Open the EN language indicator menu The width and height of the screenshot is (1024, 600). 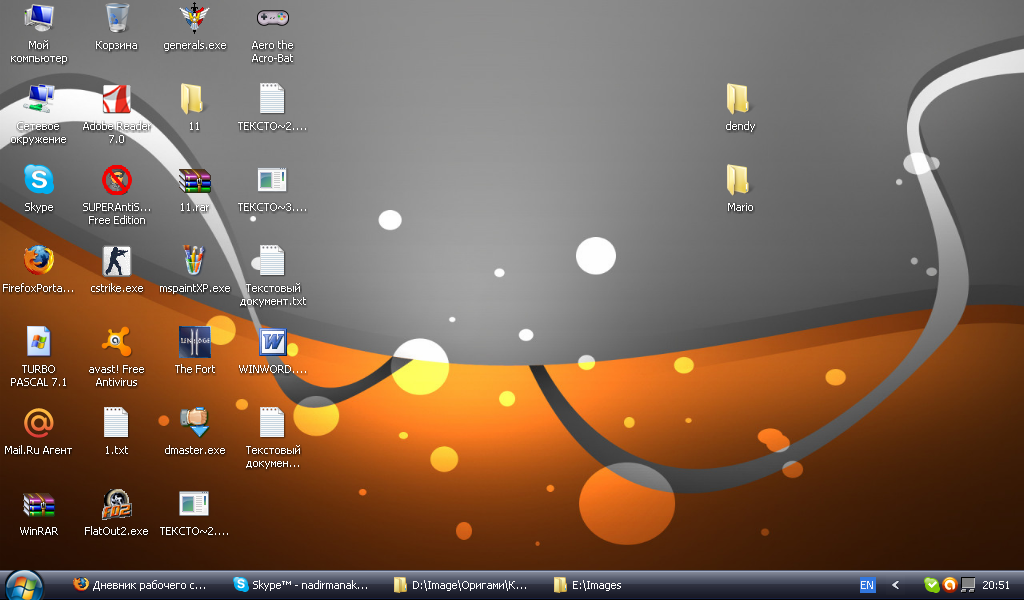point(867,585)
